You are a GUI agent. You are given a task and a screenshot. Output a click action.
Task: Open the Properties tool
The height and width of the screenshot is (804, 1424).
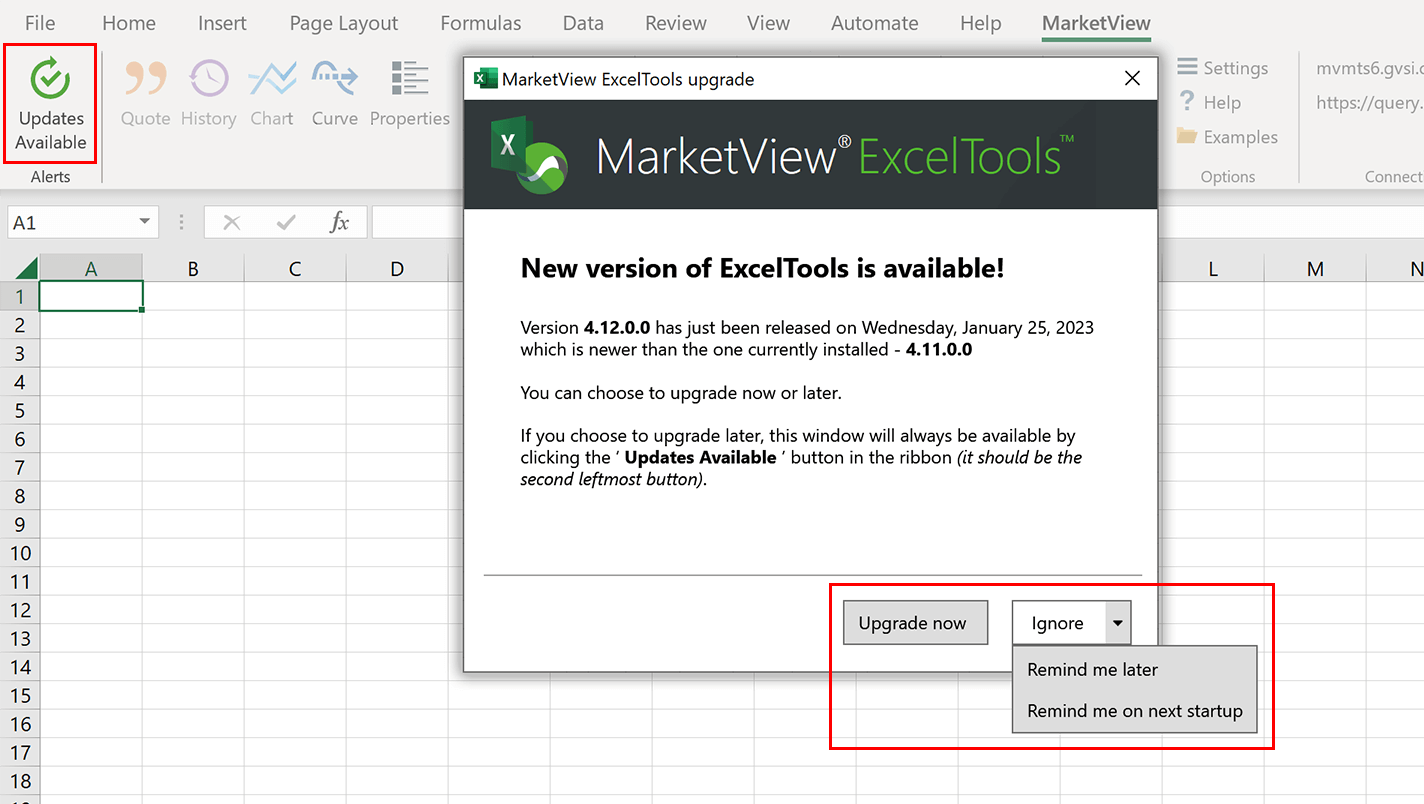tap(410, 94)
